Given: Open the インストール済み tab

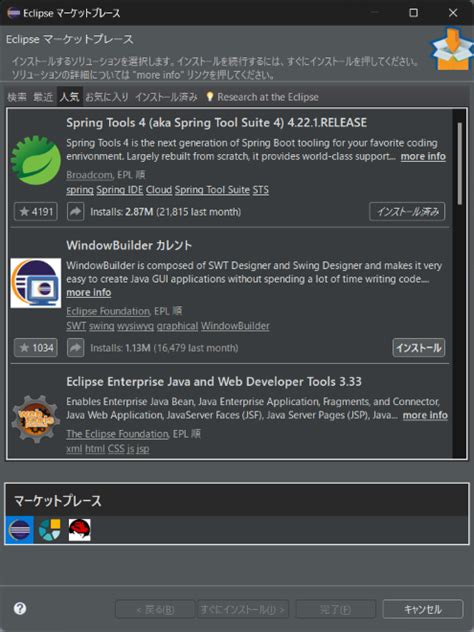Looking at the screenshot, I should tap(166, 97).
